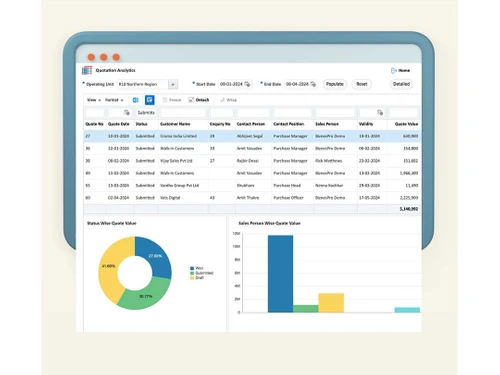The width and height of the screenshot is (500, 375).
Task: Click the Contact Person filter field
Action: click(x=253, y=113)
